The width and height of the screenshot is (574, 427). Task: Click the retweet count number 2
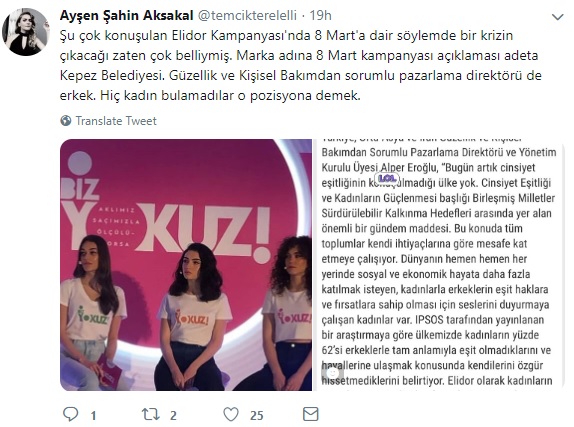pyautogui.click(x=173, y=415)
